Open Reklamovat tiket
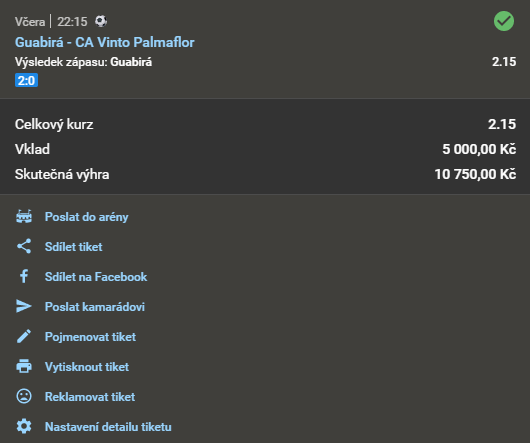This screenshot has height=443, width=530. (90, 397)
